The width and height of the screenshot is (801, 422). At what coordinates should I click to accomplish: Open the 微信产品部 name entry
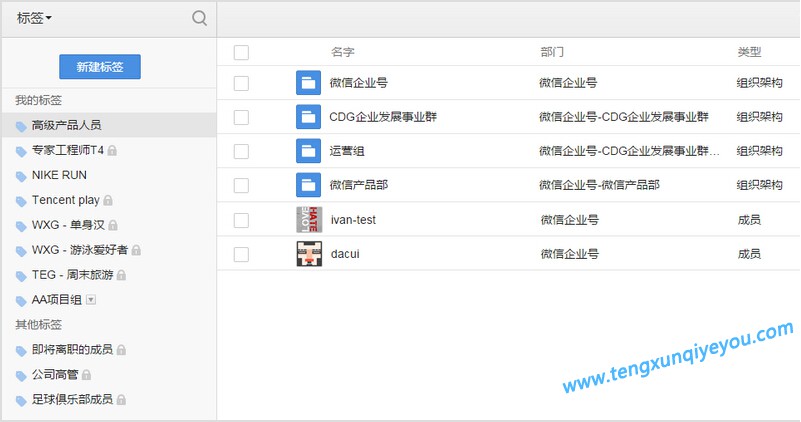pos(359,185)
